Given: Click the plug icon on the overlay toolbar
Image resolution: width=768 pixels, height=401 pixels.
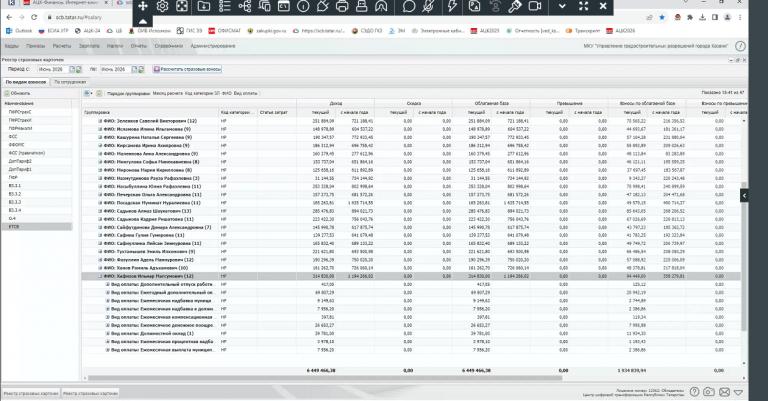Looking at the screenshot, I should pos(322,6).
